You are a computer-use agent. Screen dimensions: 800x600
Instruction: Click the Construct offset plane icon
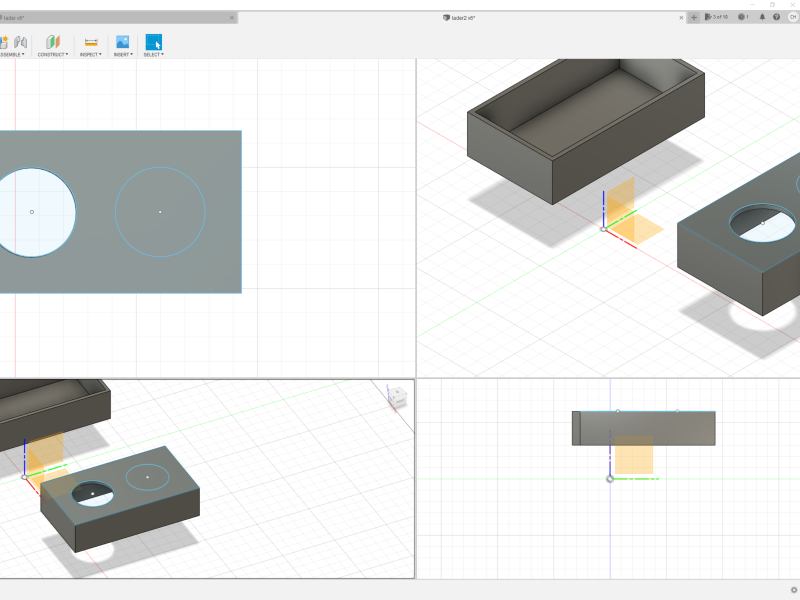(x=53, y=42)
